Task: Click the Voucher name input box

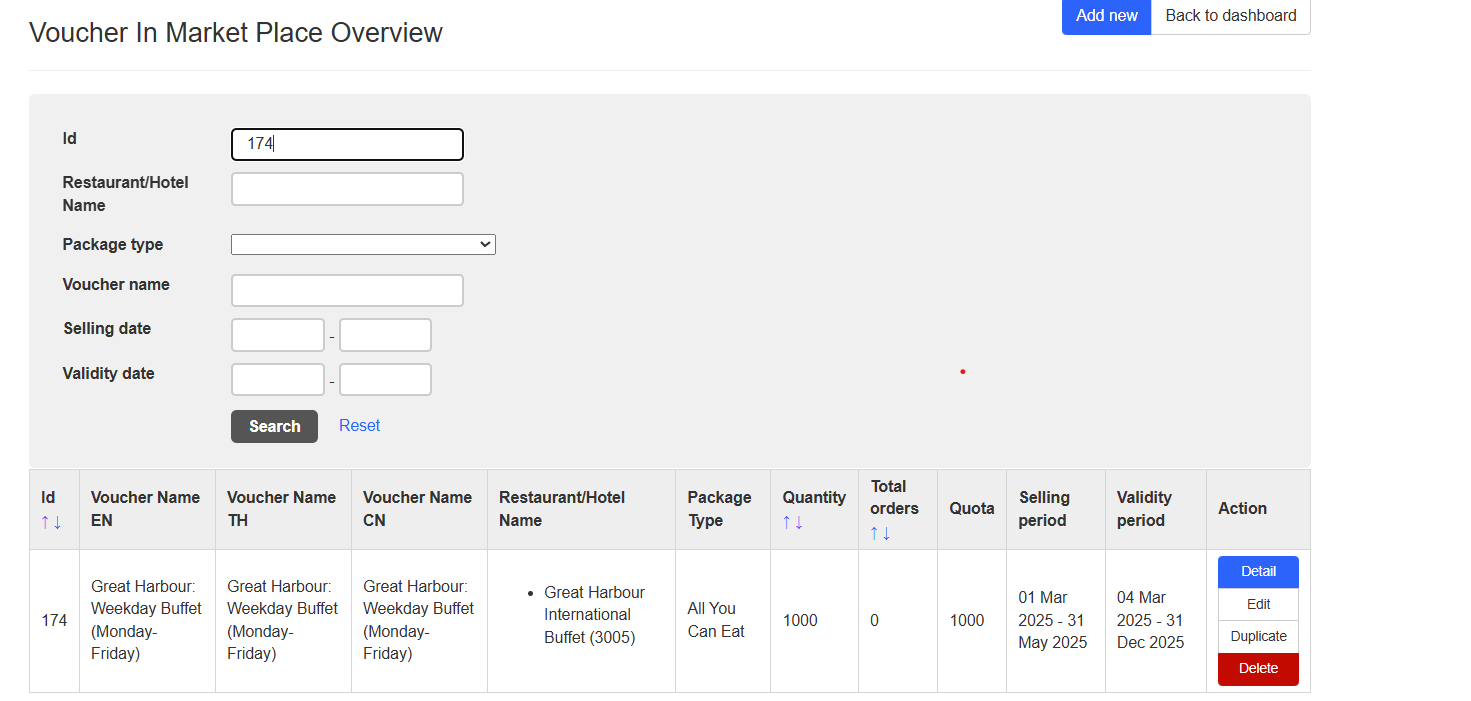Action: click(x=347, y=290)
